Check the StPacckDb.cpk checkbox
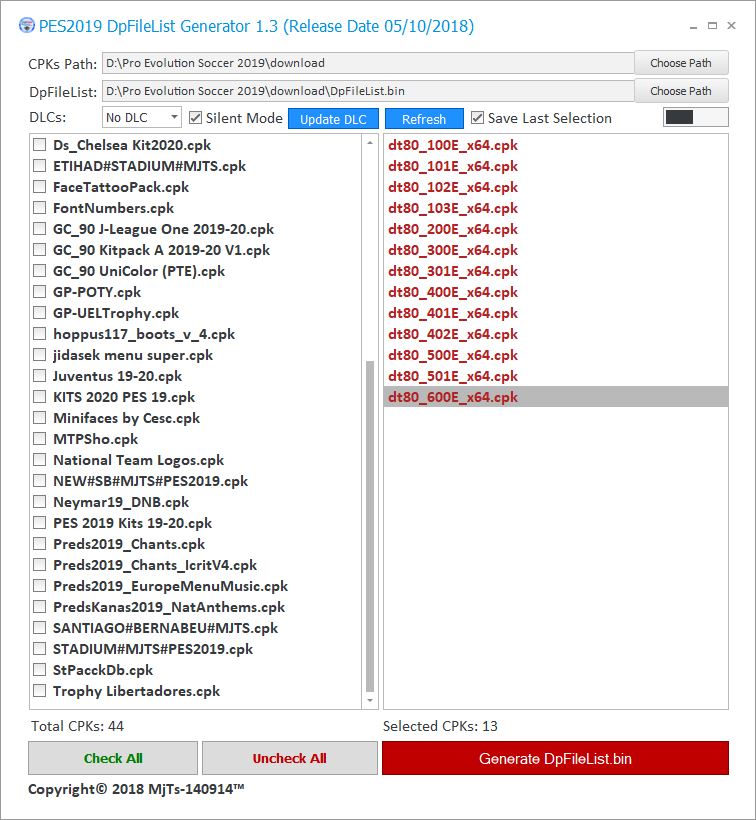Viewport: 756px width, 820px height. (x=39, y=670)
